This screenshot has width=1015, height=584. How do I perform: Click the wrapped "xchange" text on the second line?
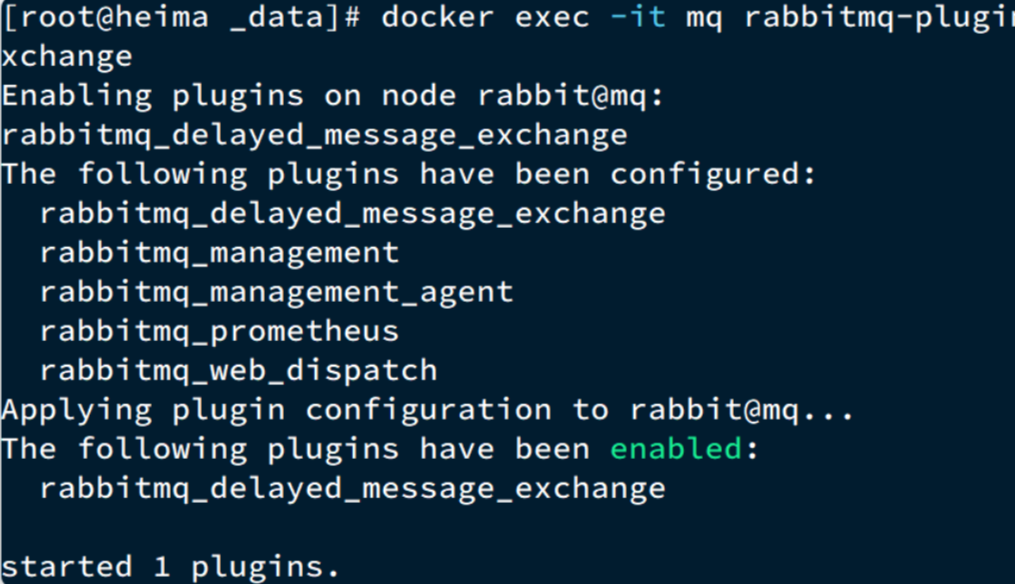(67, 56)
